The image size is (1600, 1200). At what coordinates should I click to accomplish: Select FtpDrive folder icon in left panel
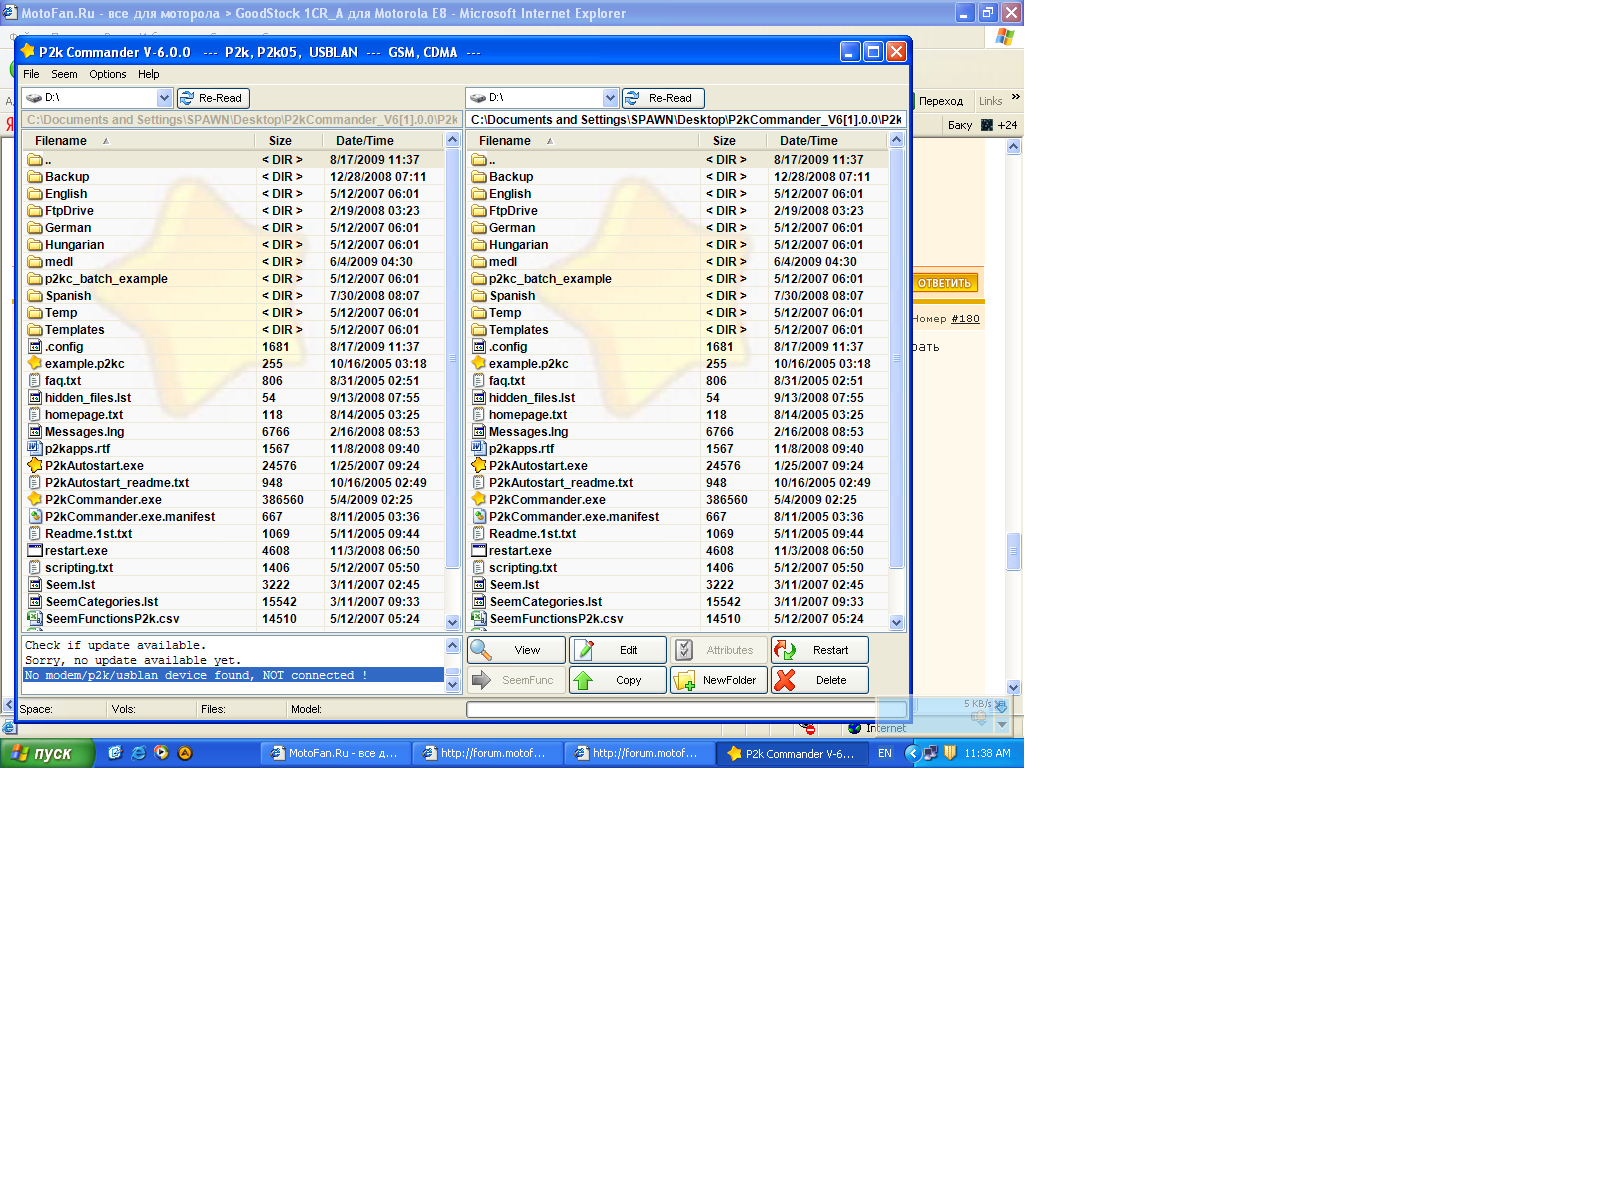(35, 211)
